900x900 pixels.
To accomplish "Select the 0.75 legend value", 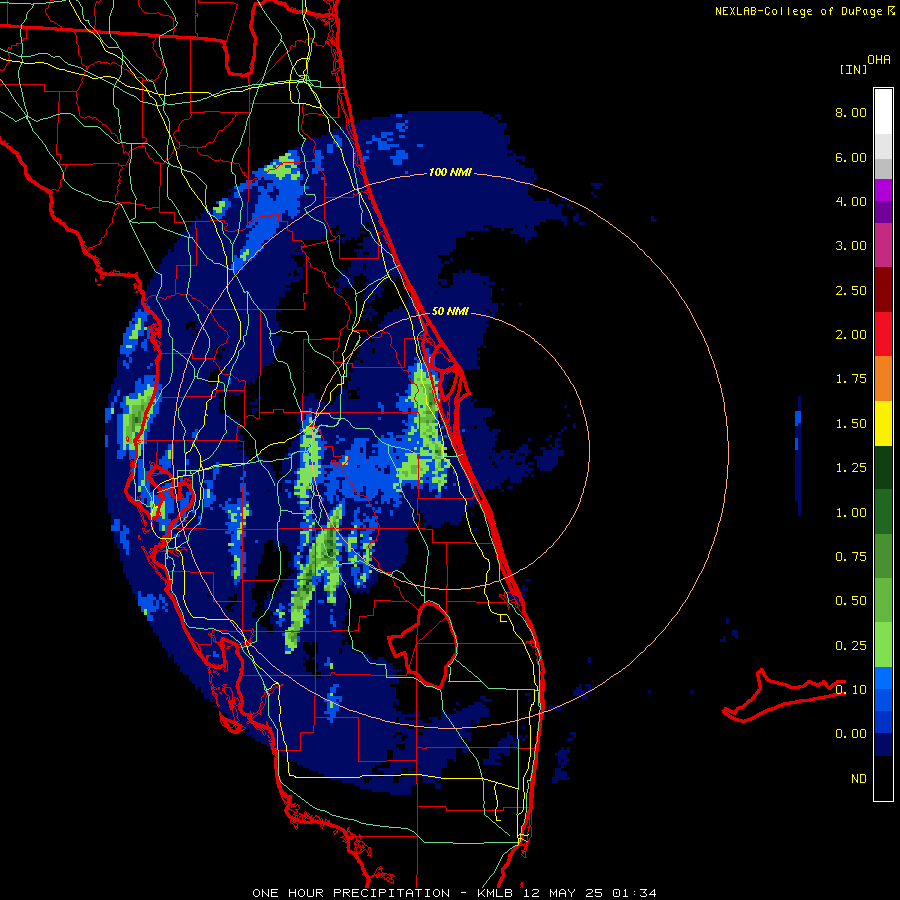I will tap(851, 557).
